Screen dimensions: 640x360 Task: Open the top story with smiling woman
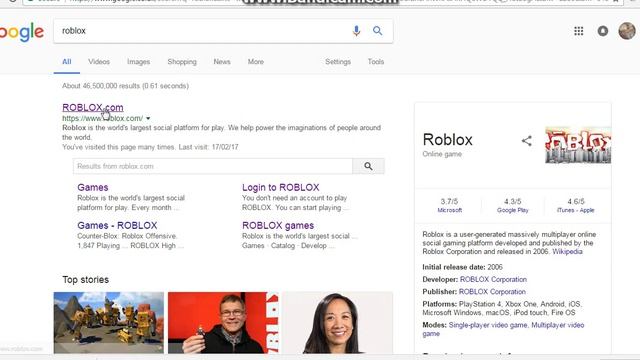click(337, 322)
